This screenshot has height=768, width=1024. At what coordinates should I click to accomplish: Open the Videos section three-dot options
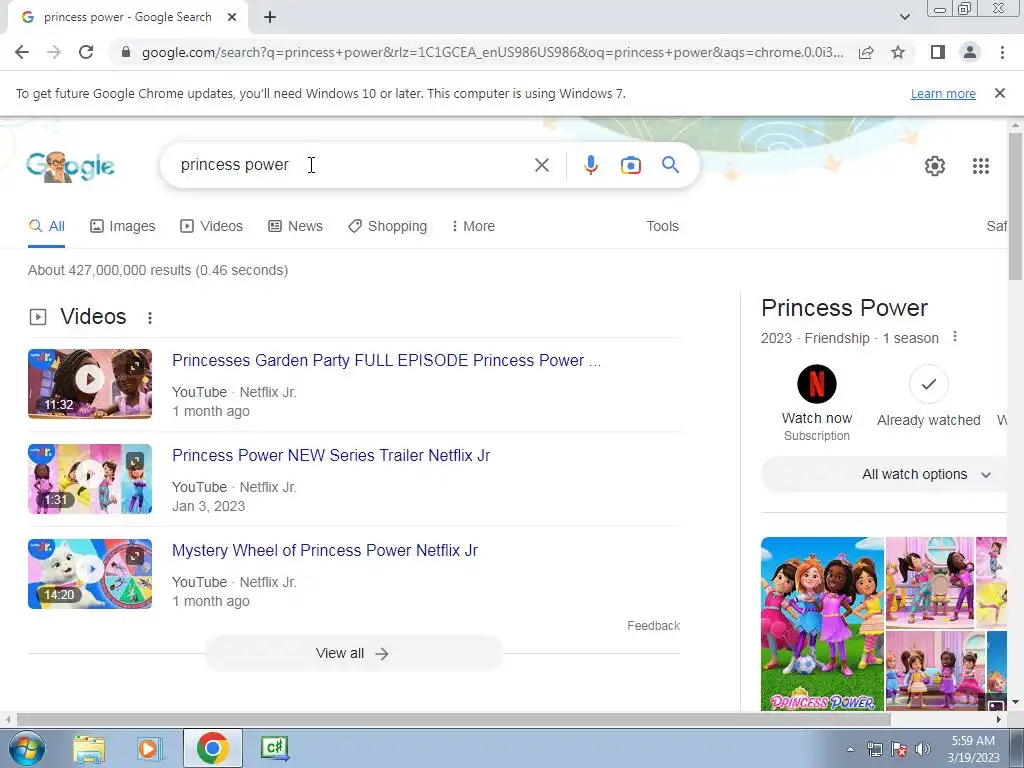(x=150, y=317)
